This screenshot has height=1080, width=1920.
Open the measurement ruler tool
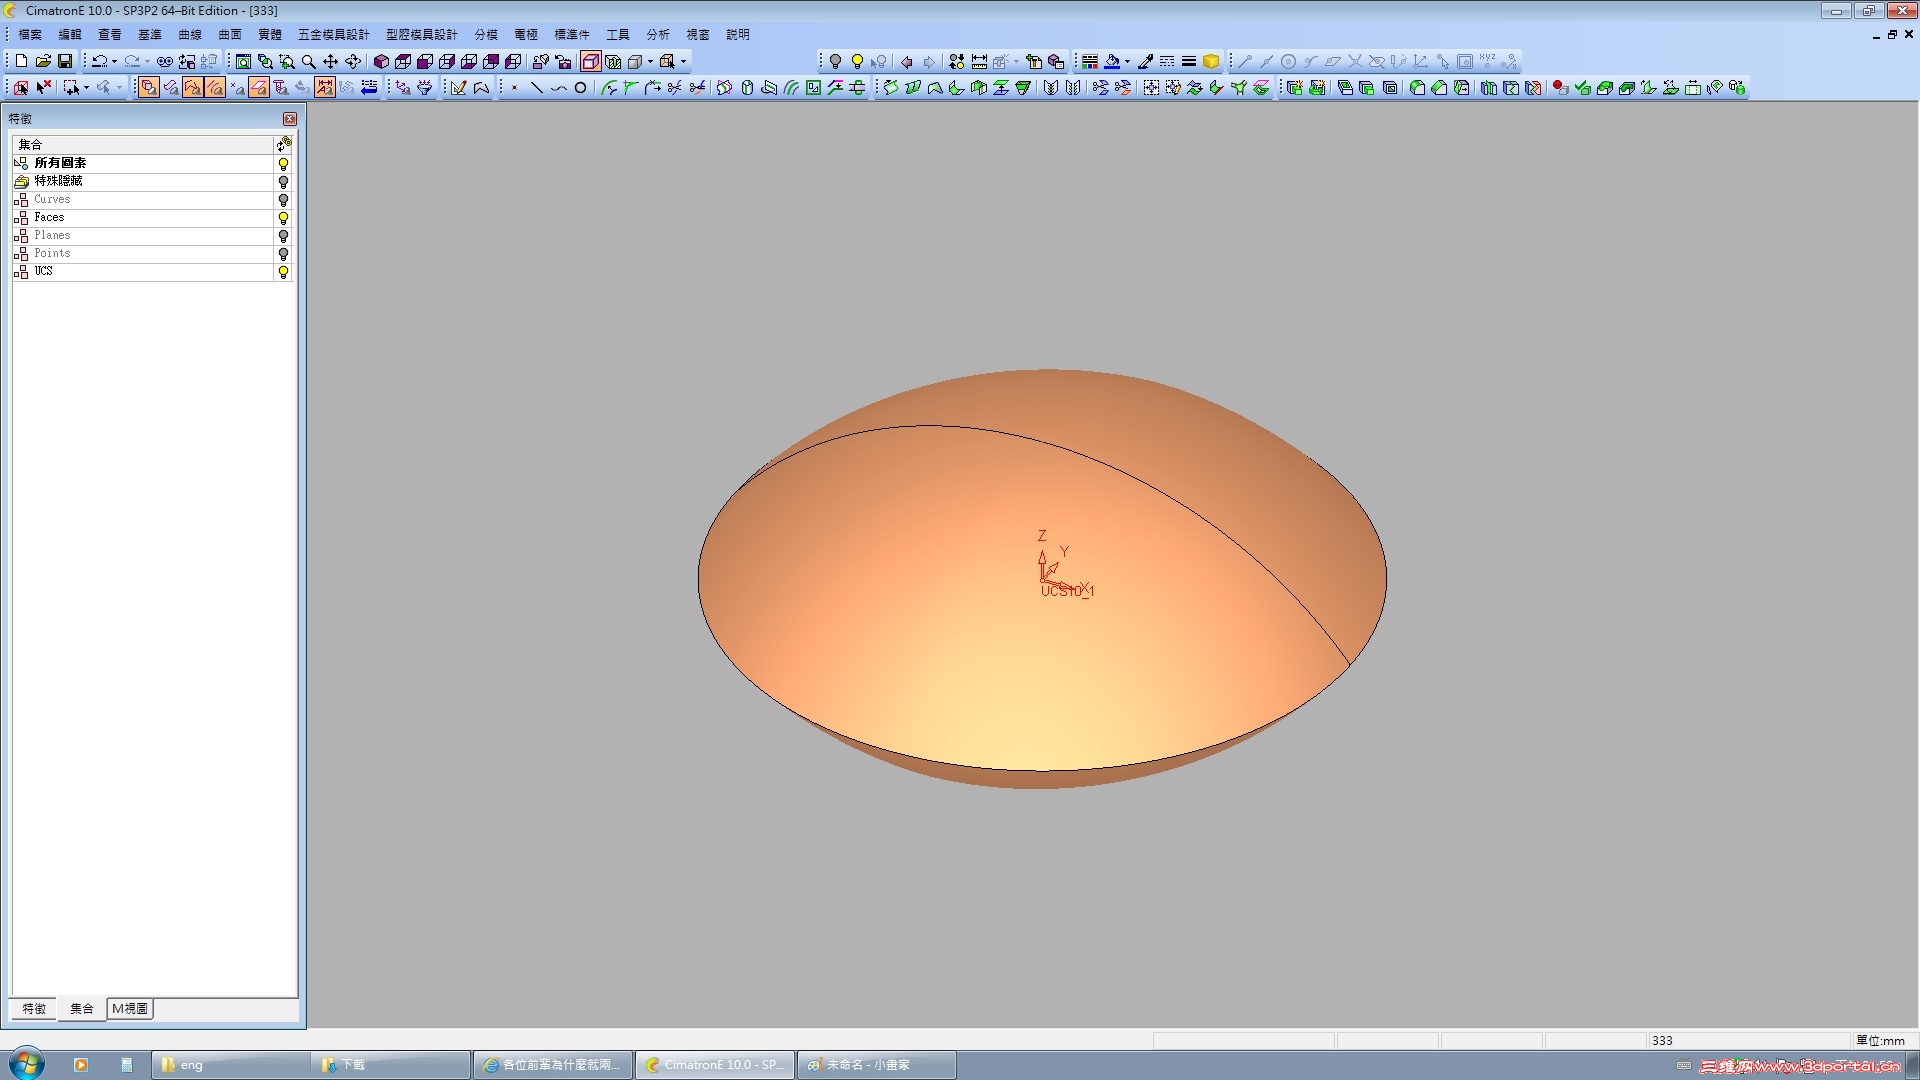click(x=979, y=61)
